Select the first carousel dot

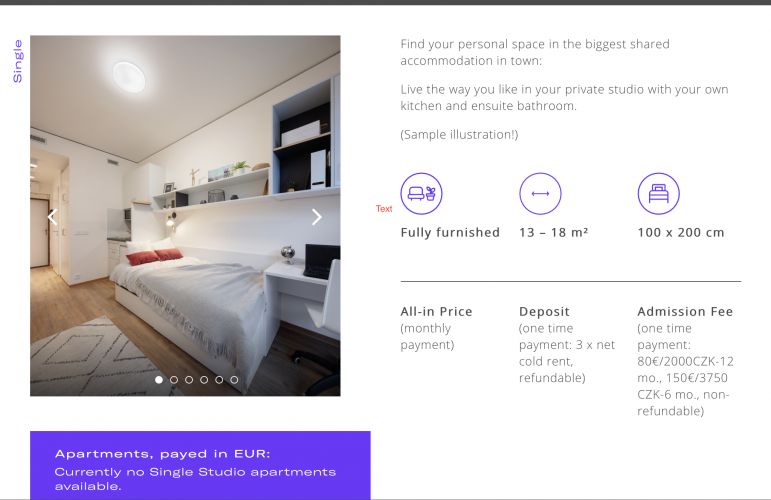coord(159,380)
